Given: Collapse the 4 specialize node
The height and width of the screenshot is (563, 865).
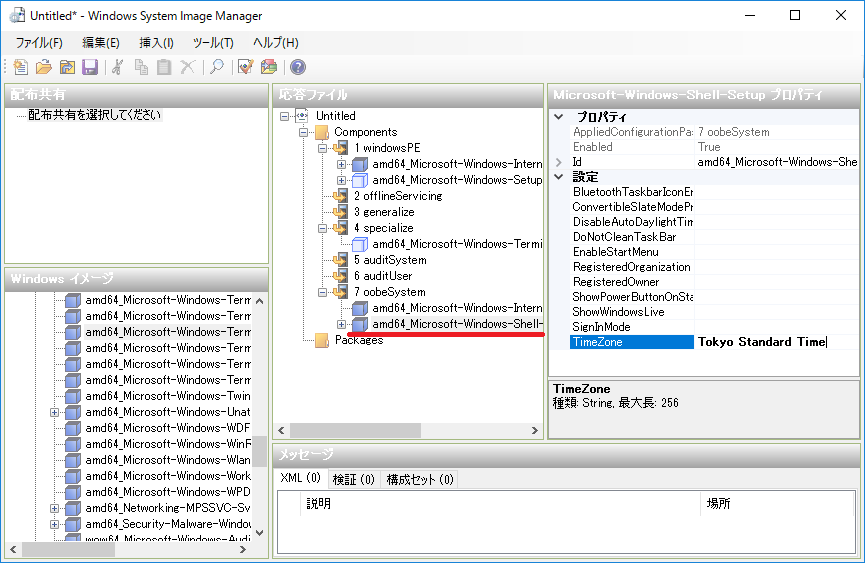Looking at the screenshot, I should [323, 228].
